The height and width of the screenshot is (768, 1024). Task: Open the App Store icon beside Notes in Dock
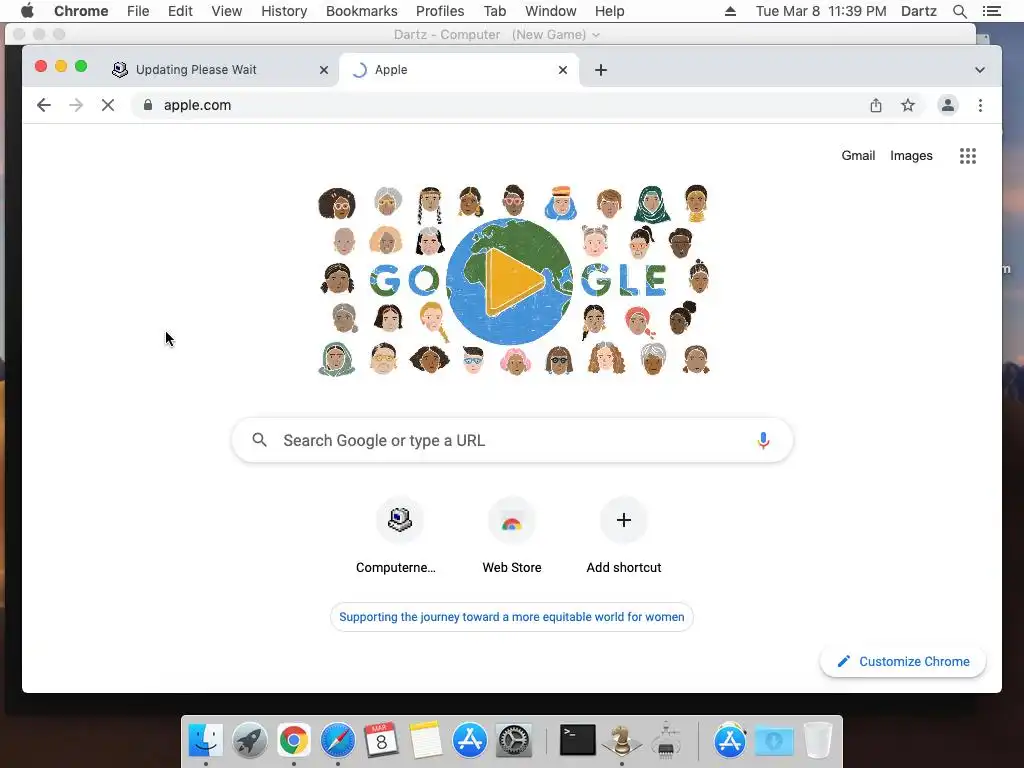pyautogui.click(x=470, y=741)
